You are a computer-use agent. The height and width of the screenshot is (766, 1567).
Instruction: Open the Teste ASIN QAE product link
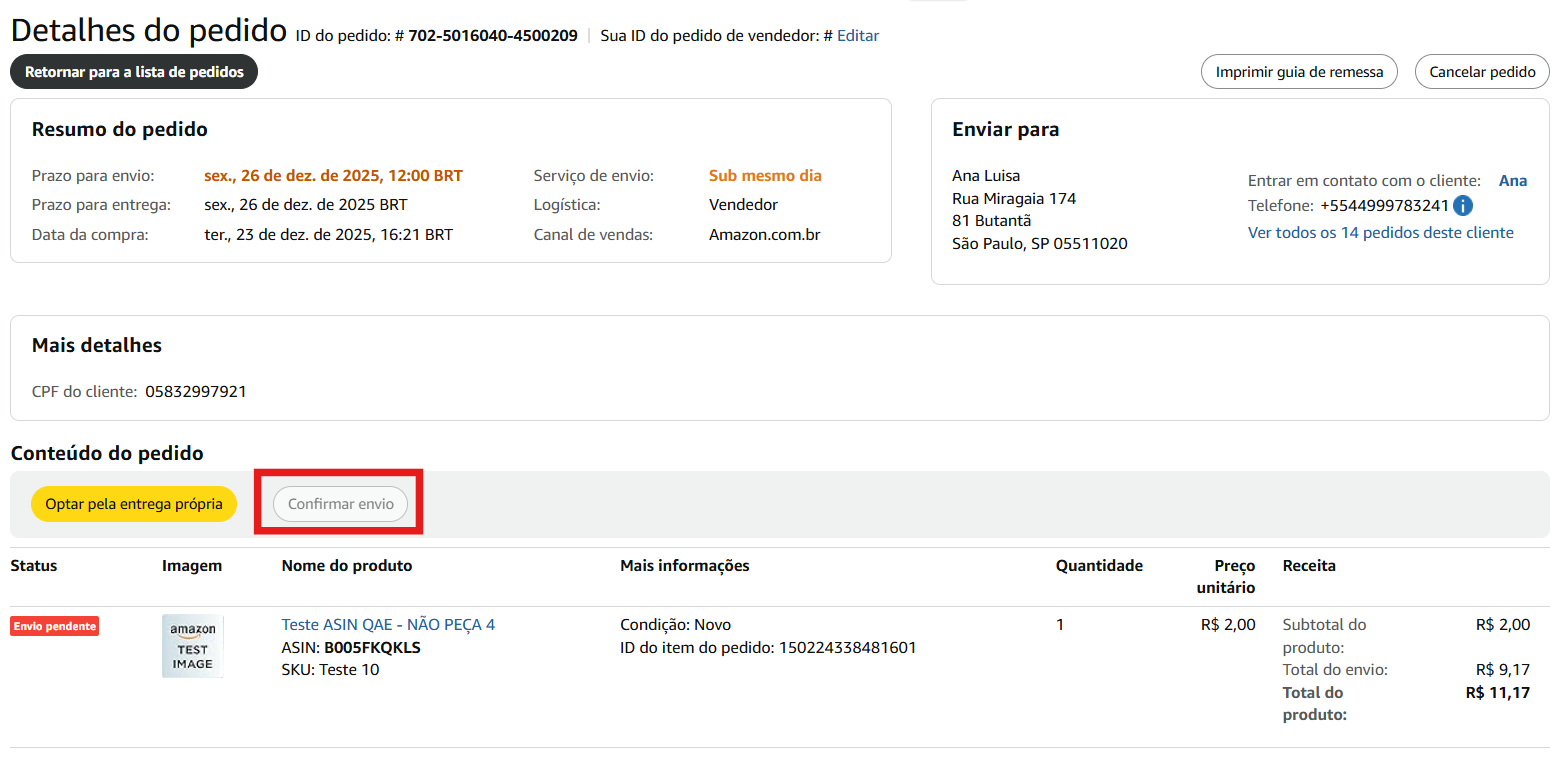(x=388, y=625)
